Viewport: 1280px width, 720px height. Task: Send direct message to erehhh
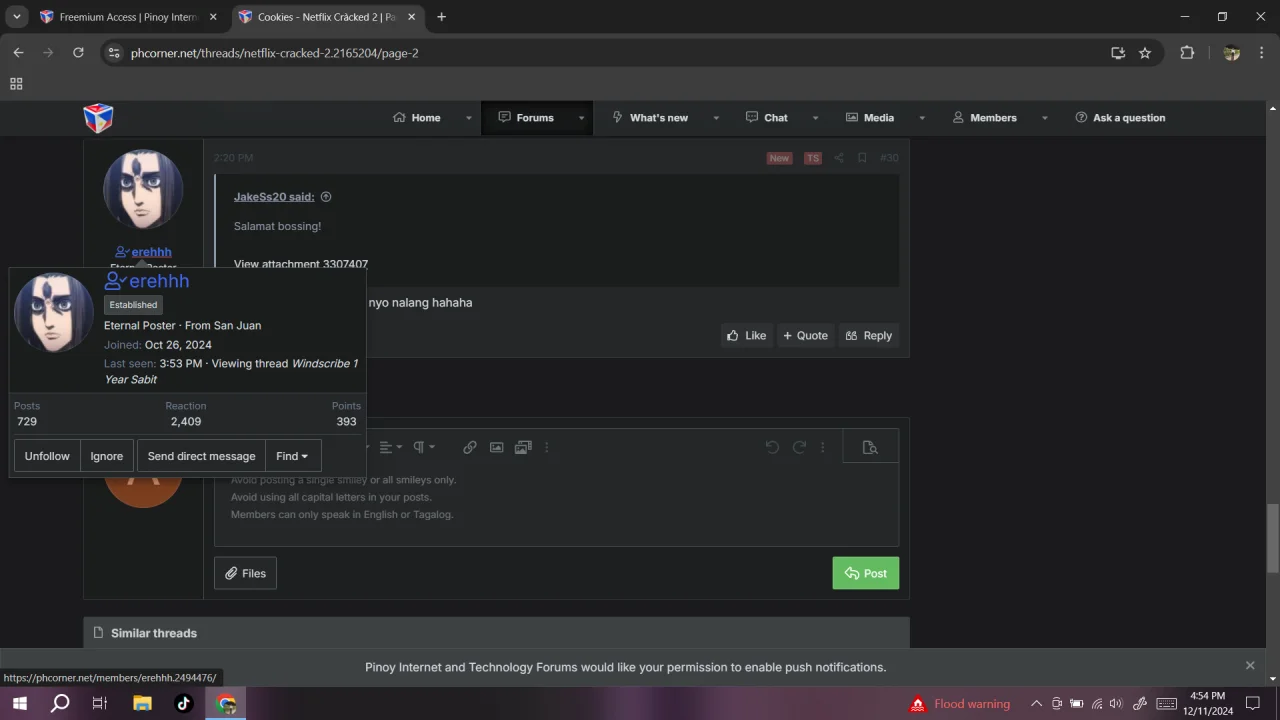pyautogui.click(x=201, y=456)
